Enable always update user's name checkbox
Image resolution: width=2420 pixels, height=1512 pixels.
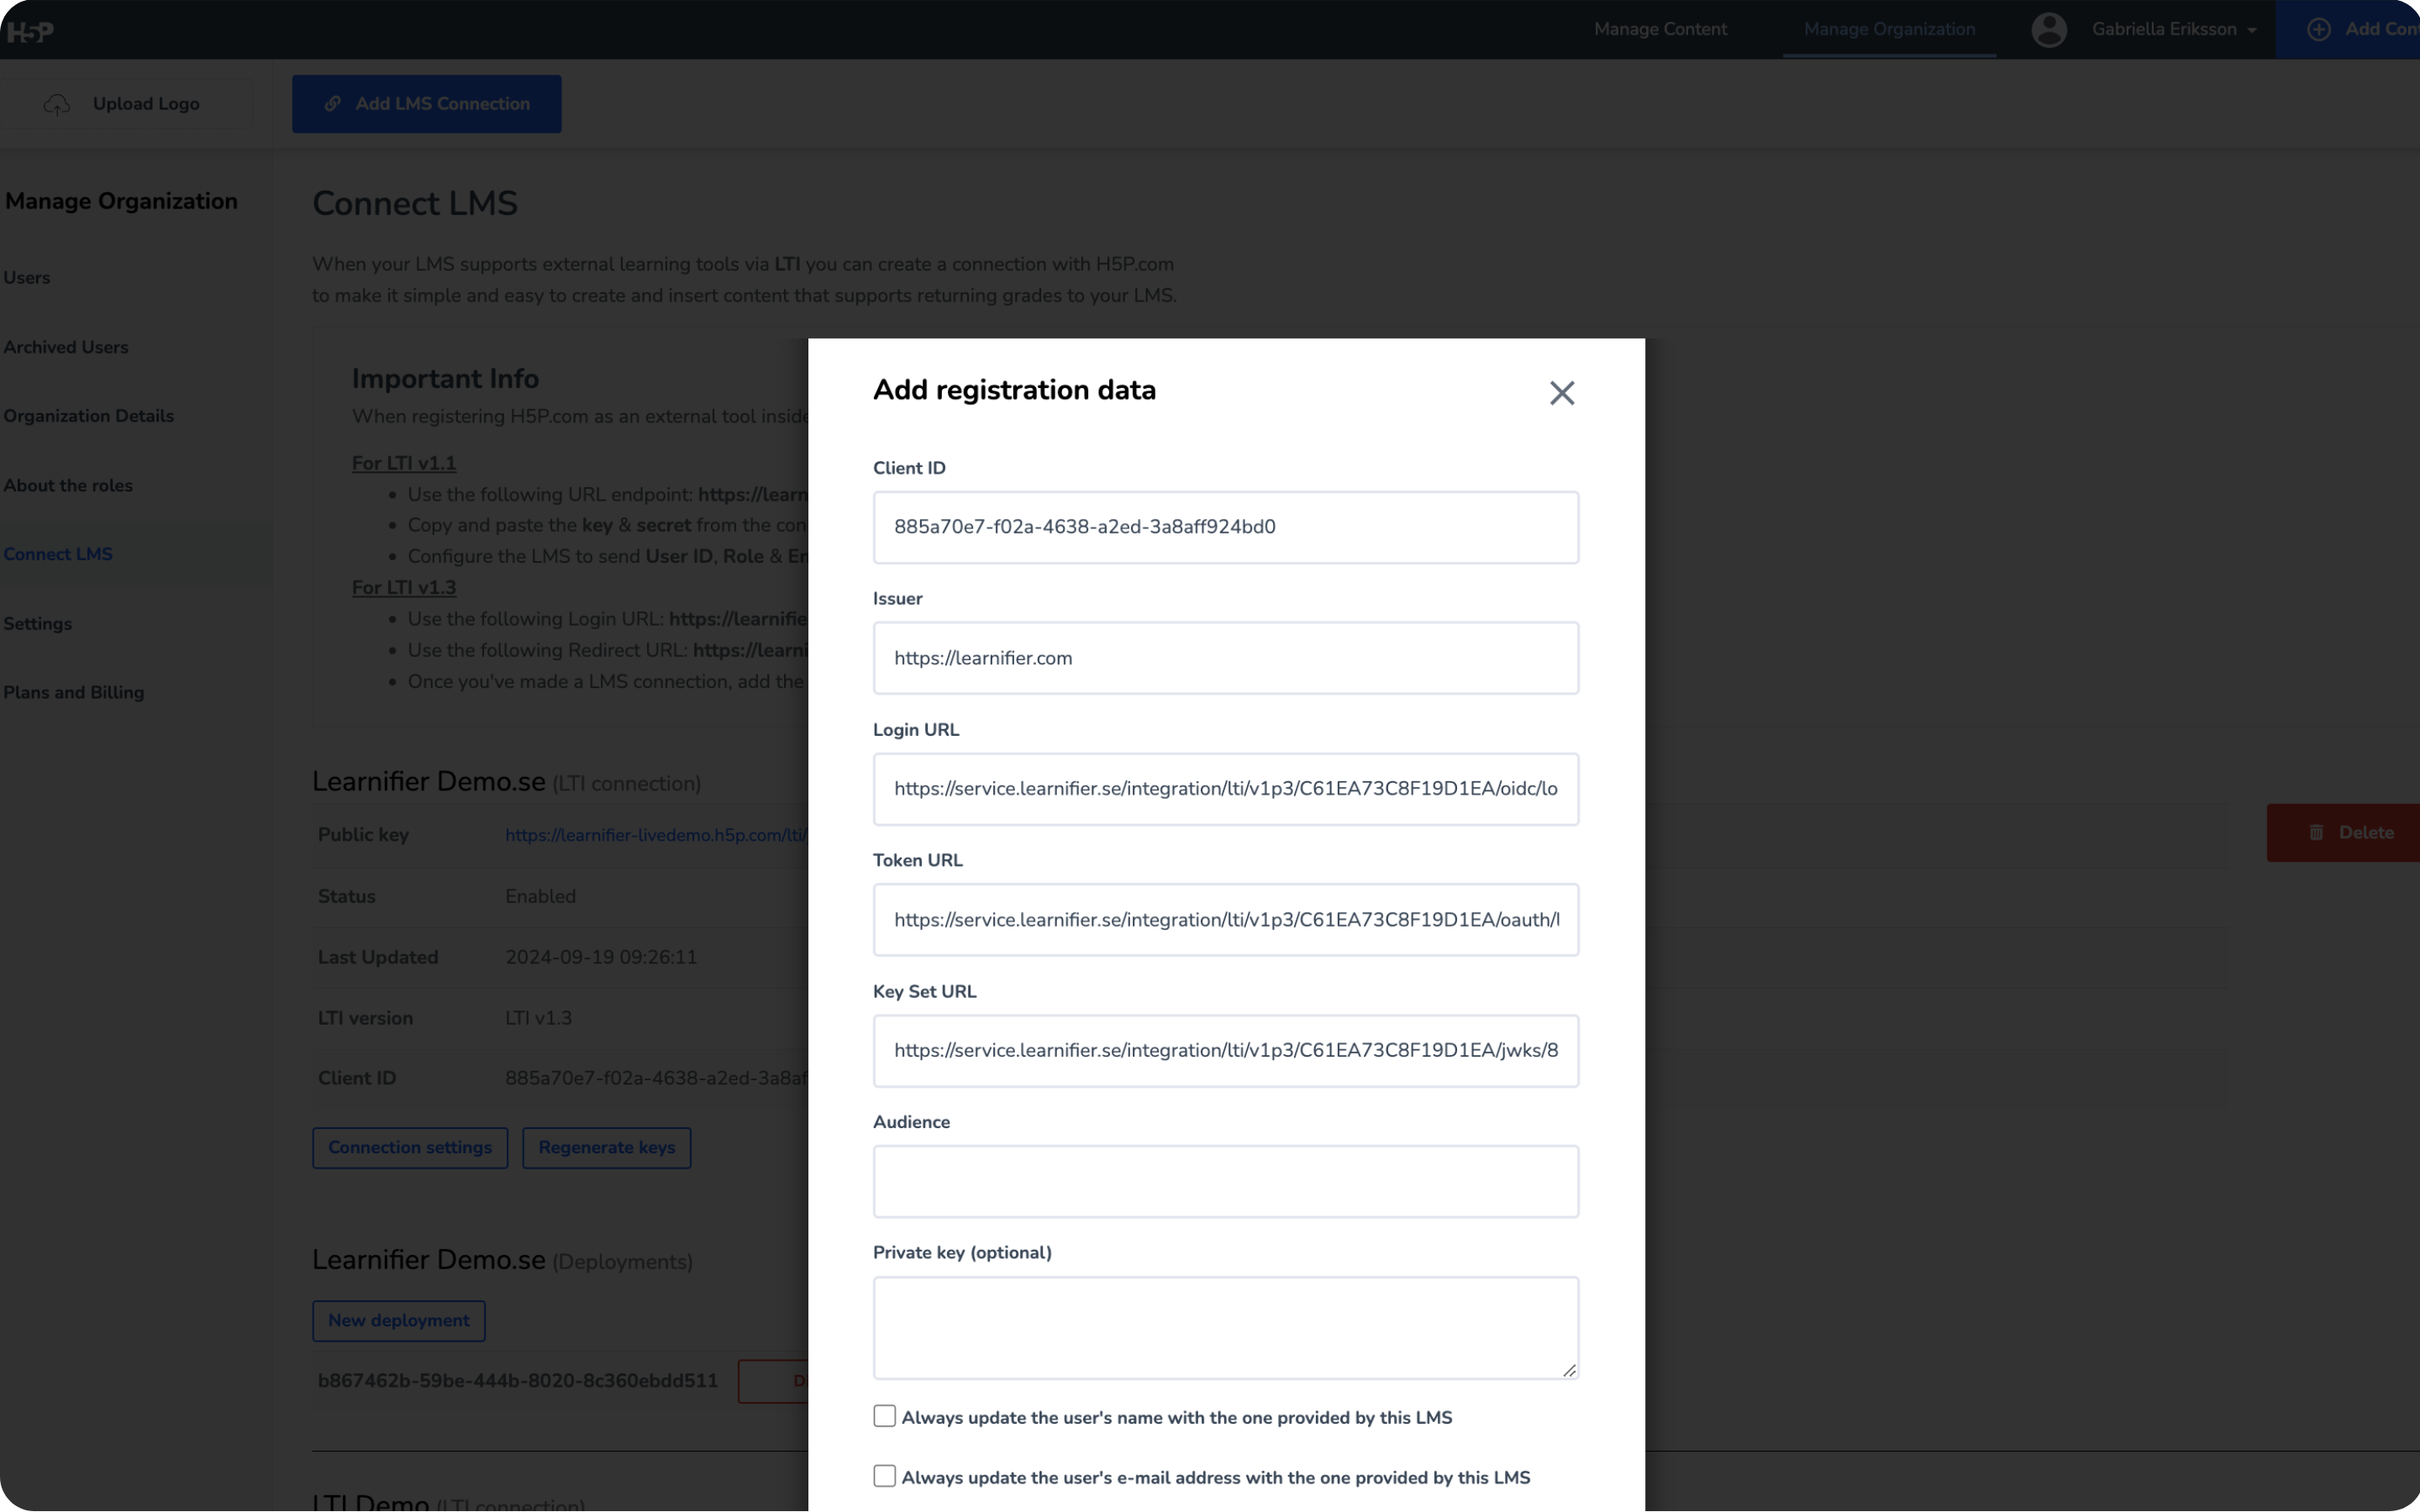click(884, 1416)
